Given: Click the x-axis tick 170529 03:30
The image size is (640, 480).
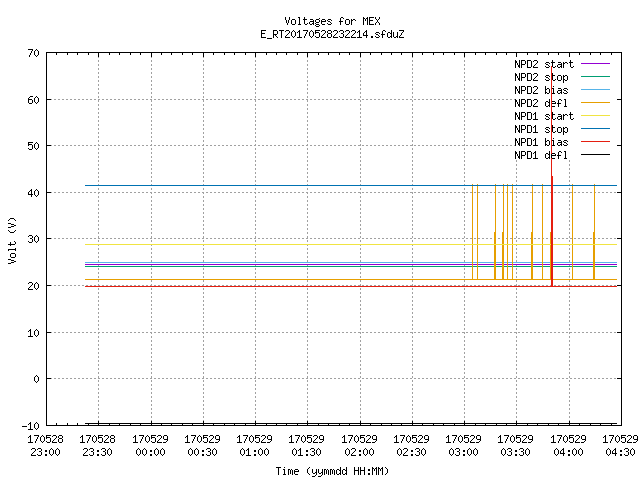Looking at the screenshot, I should coord(516,446).
